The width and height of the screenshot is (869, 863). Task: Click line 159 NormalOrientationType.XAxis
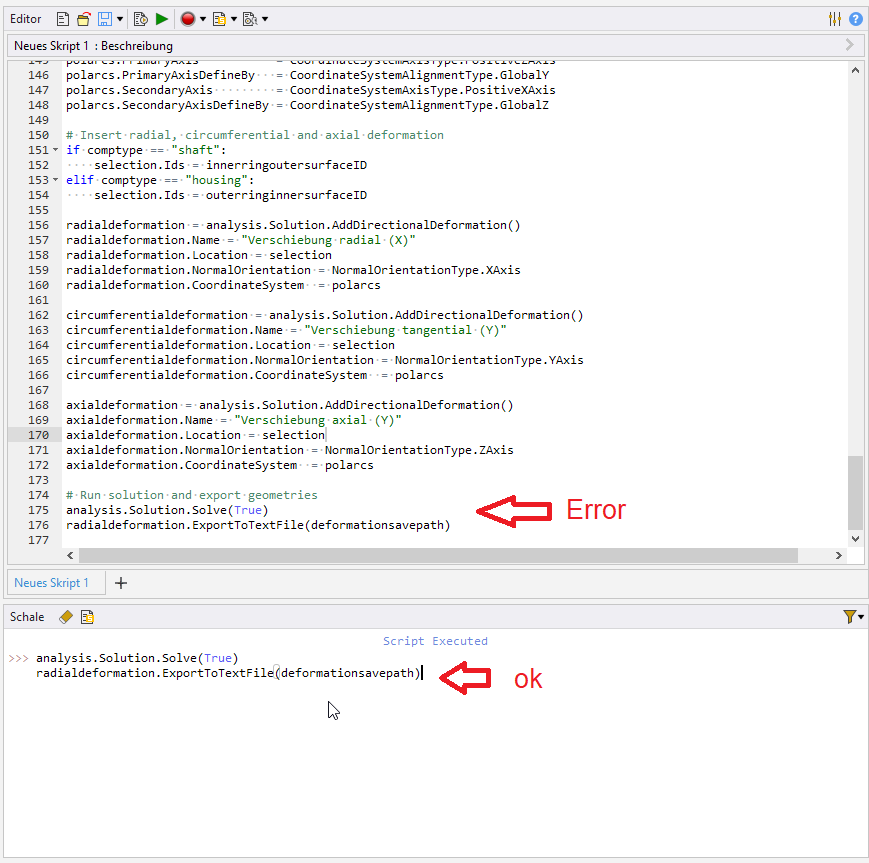pos(426,270)
